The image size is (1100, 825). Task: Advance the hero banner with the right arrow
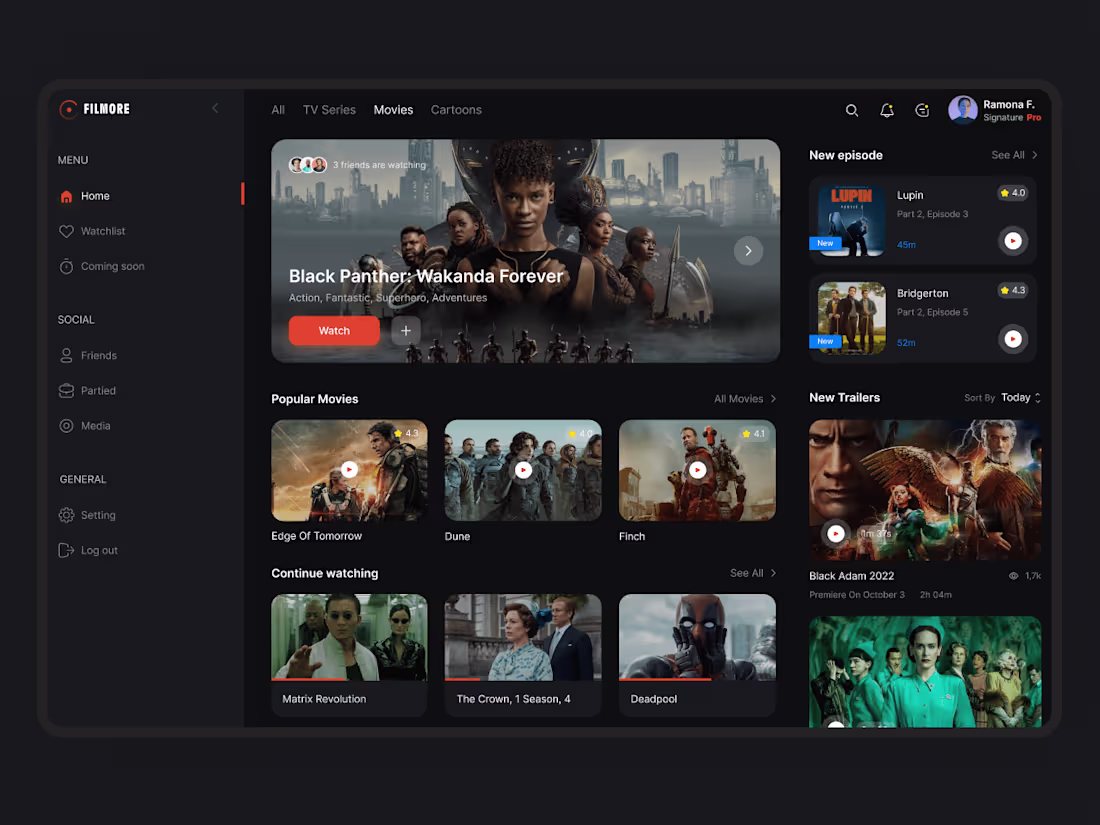748,251
